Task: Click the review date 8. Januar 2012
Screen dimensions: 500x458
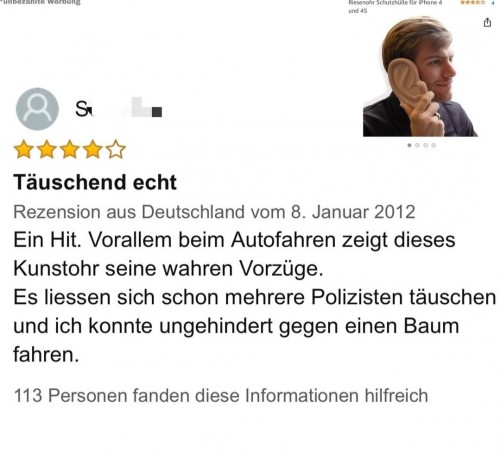Action: tap(353, 212)
